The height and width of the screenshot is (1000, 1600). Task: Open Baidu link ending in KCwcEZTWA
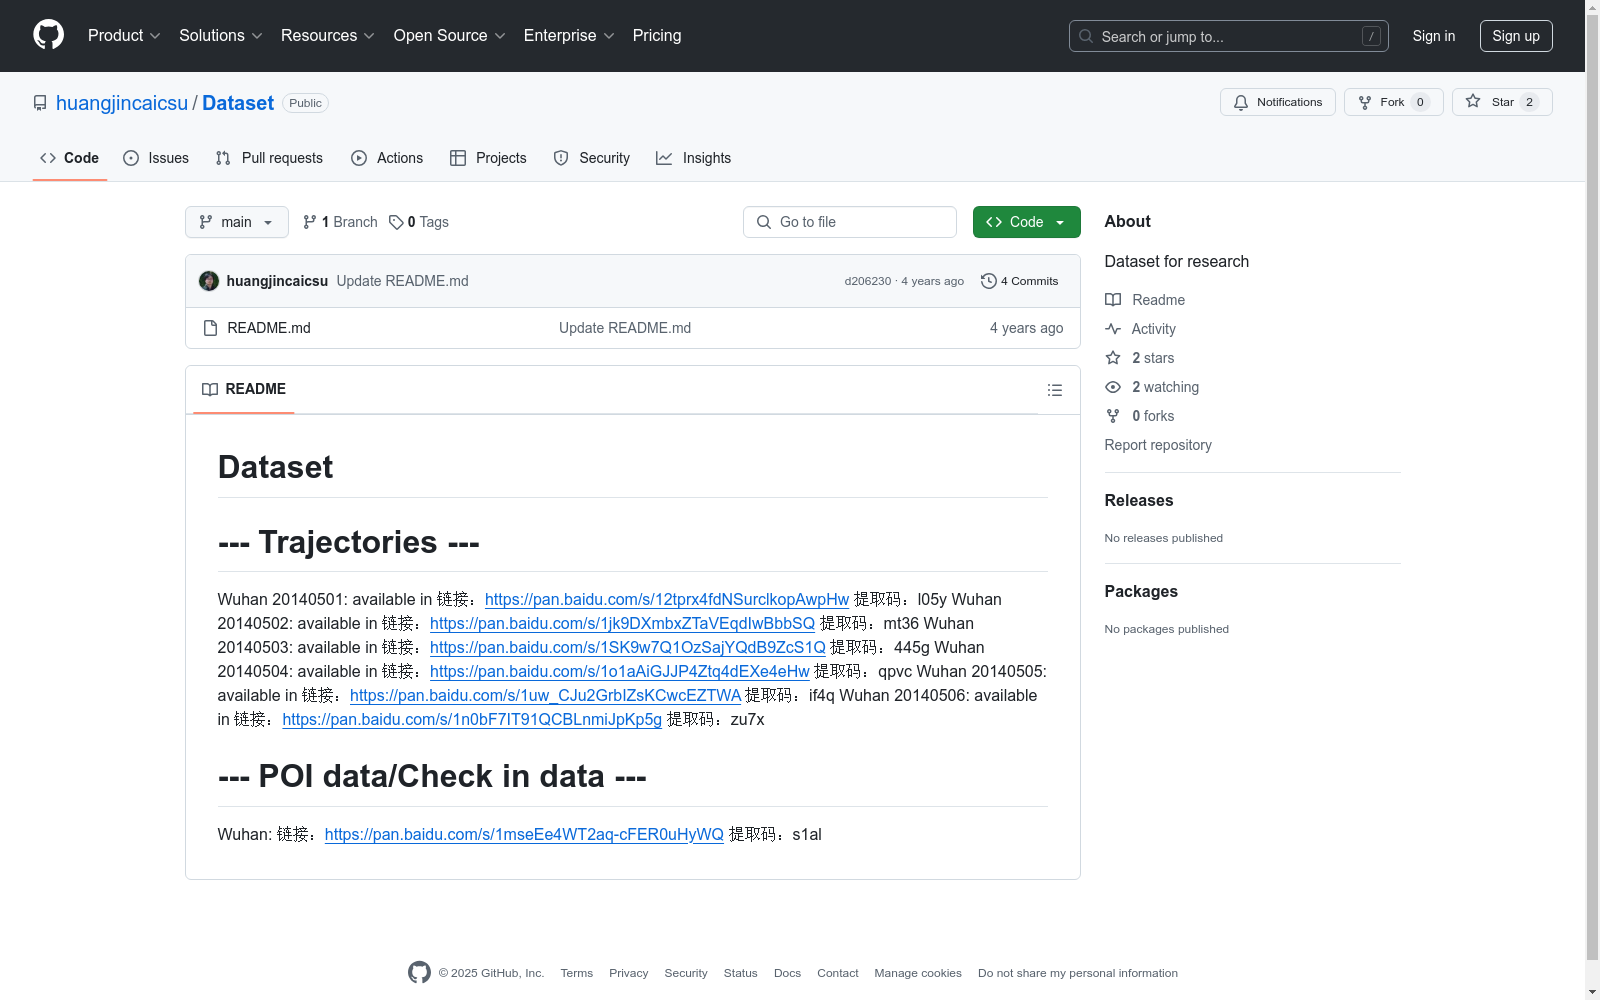point(545,695)
